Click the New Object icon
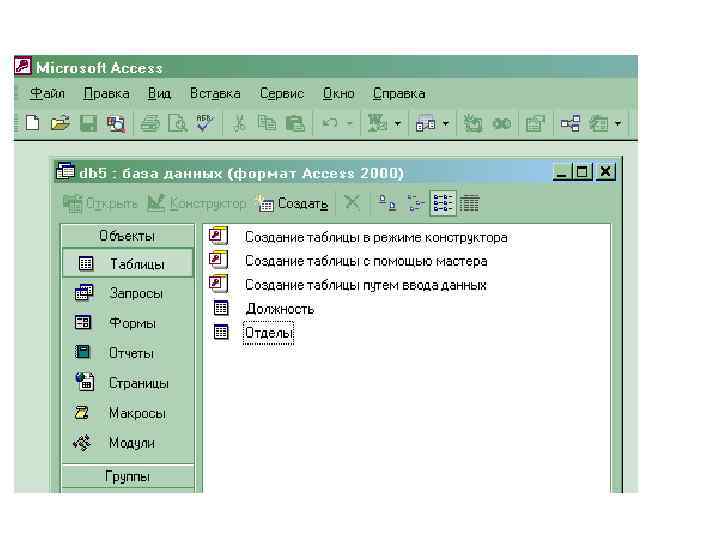 [x=599, y=123]
